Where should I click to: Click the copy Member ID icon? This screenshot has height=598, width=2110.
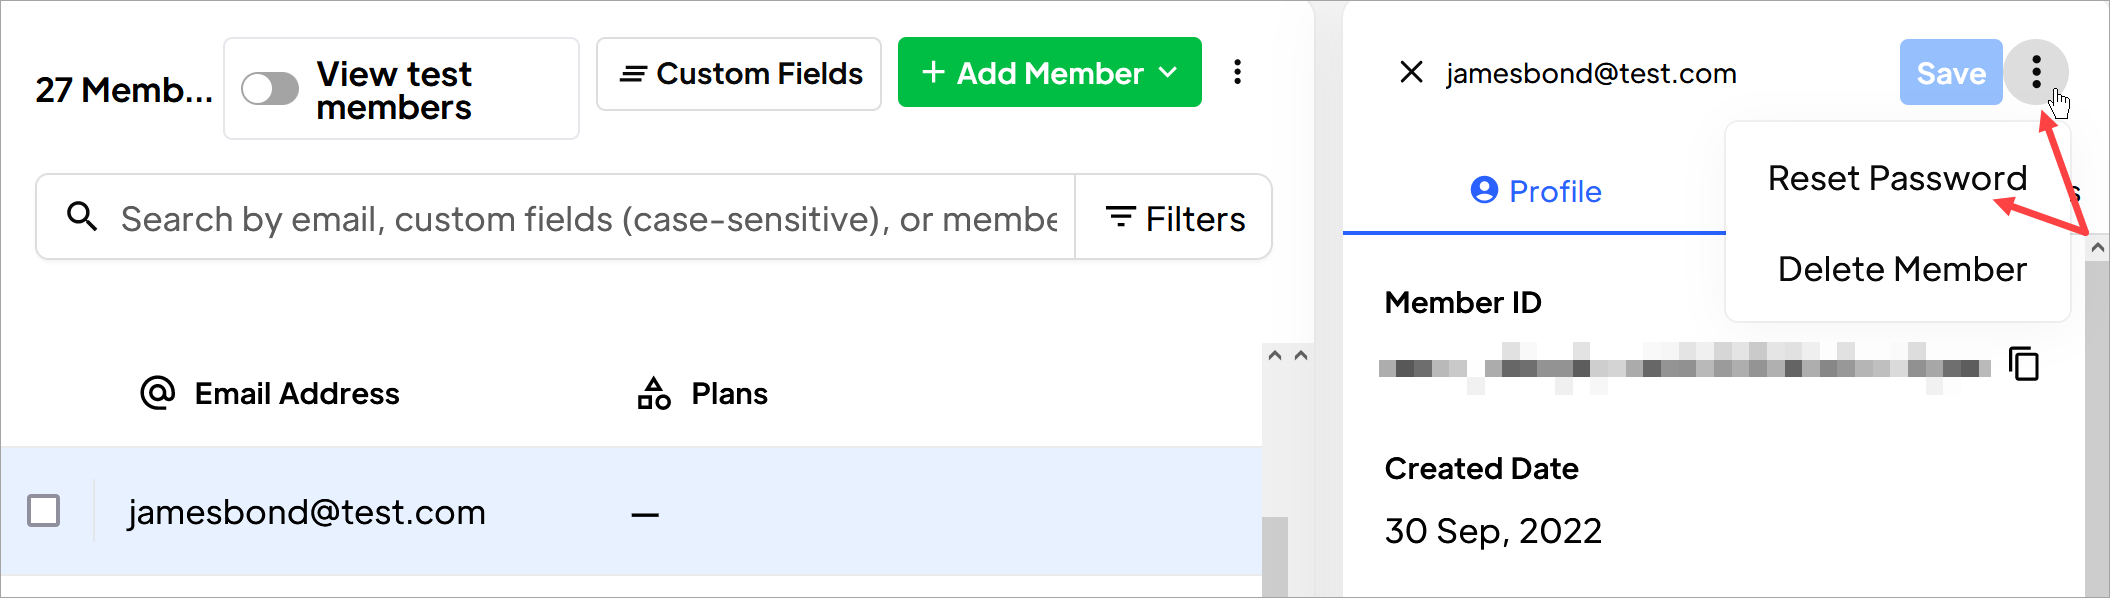2024,364
